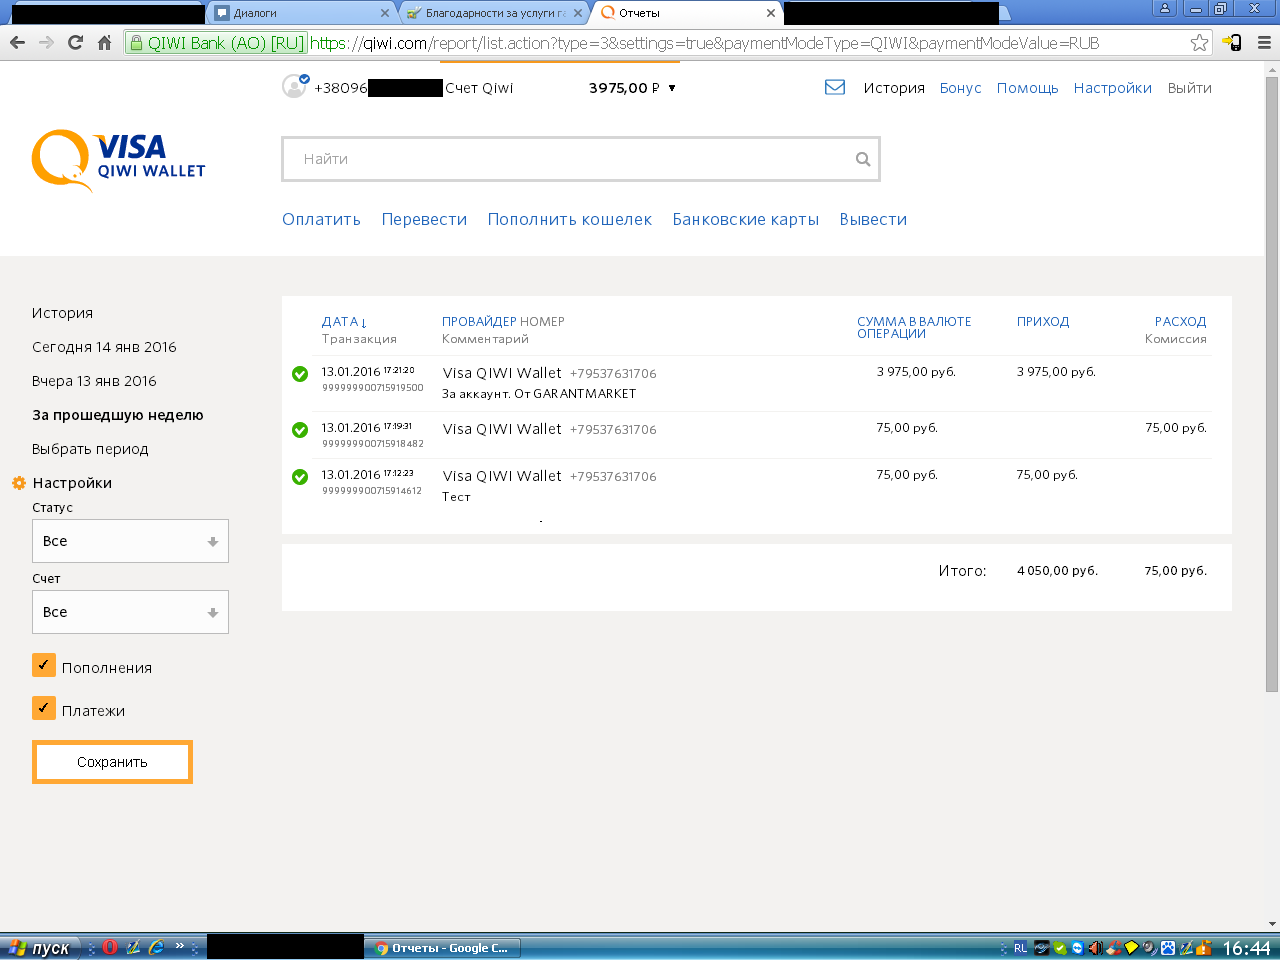1280x960 pixels.
Task: Open the Chrome menu hamburger icon
Action: 1264,43
